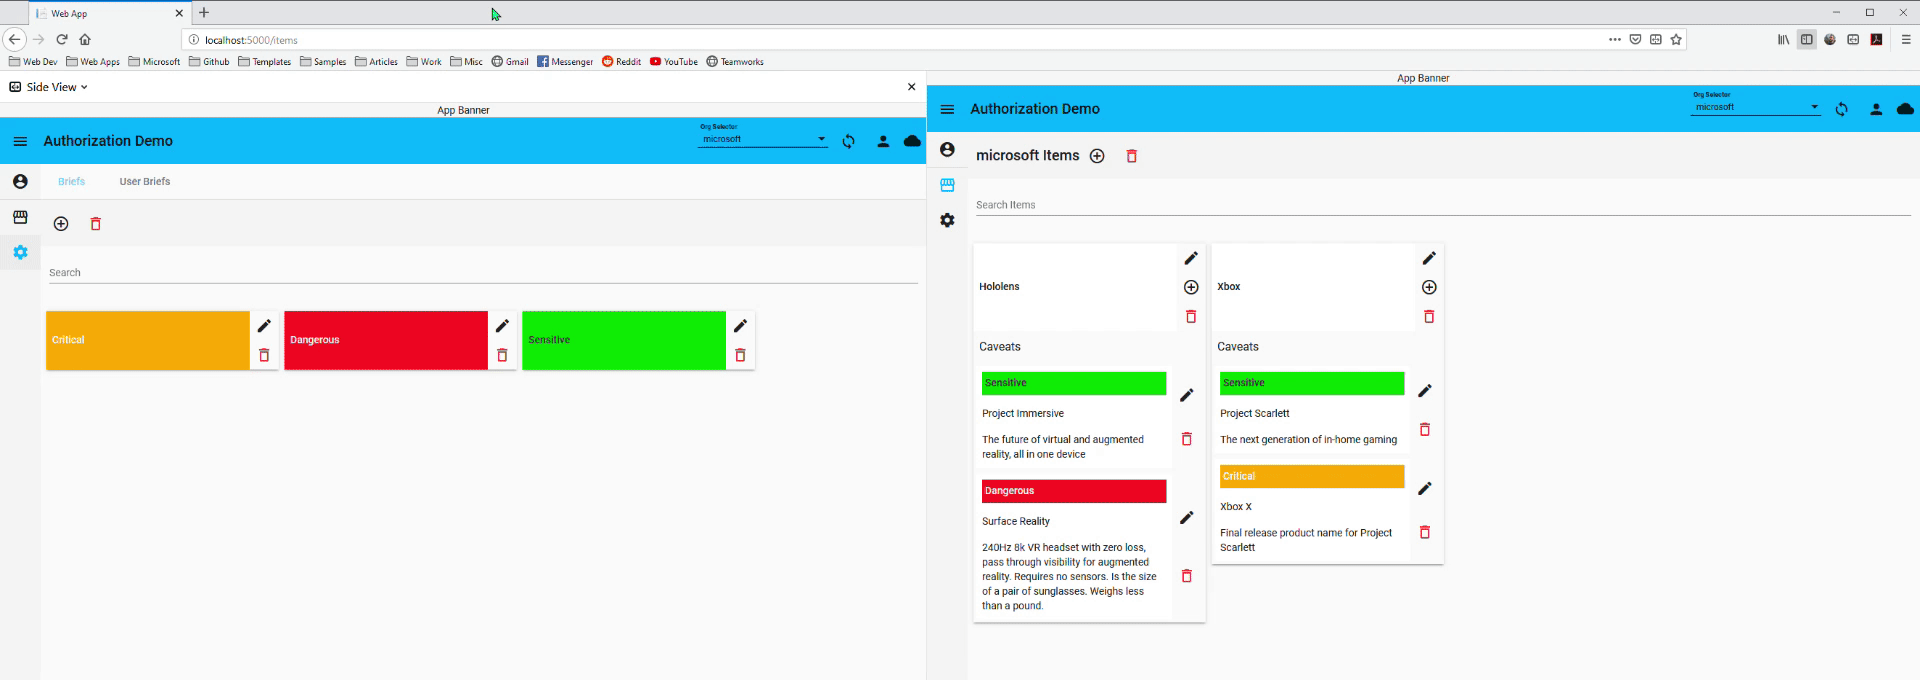Open Gmail bookmark

510,62
